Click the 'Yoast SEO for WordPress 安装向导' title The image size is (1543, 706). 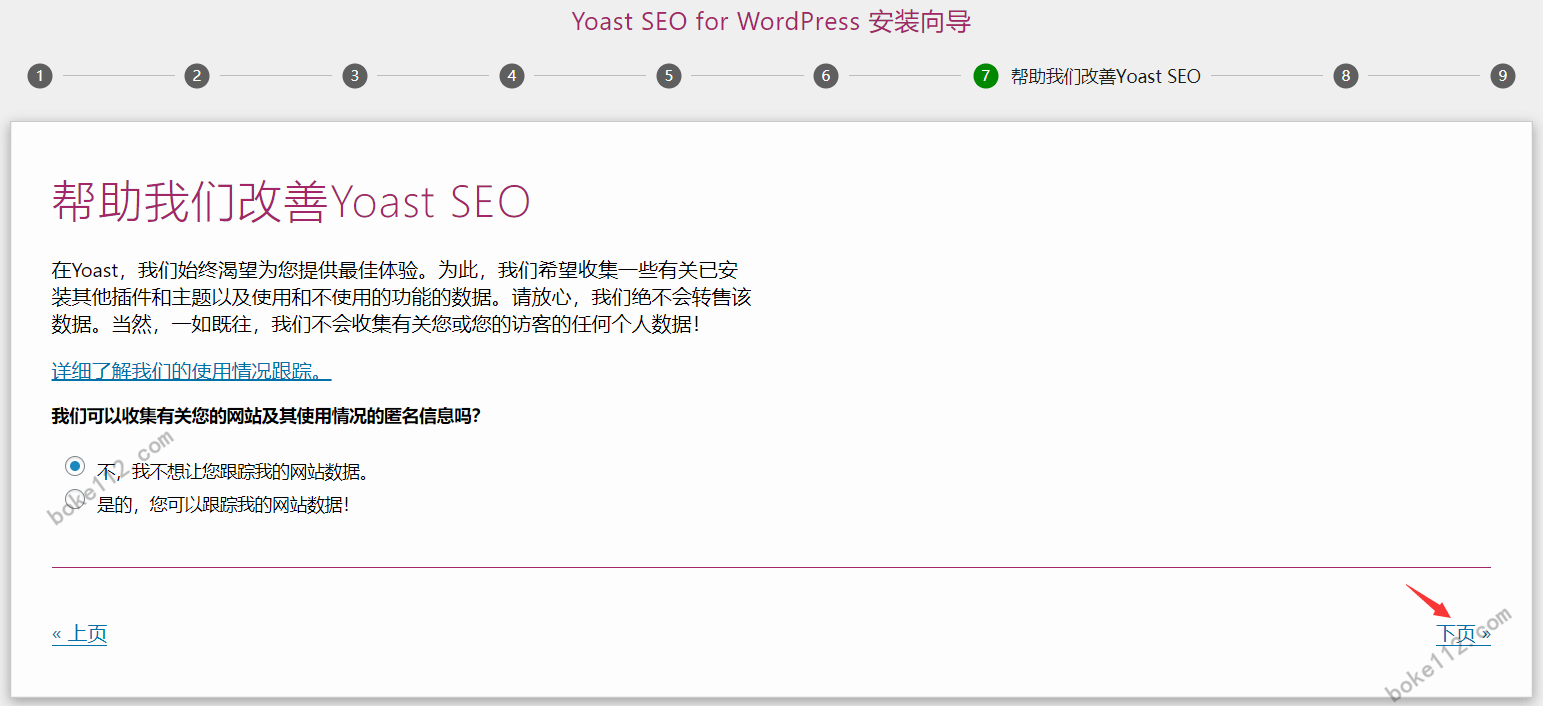(x=771, y=21)
